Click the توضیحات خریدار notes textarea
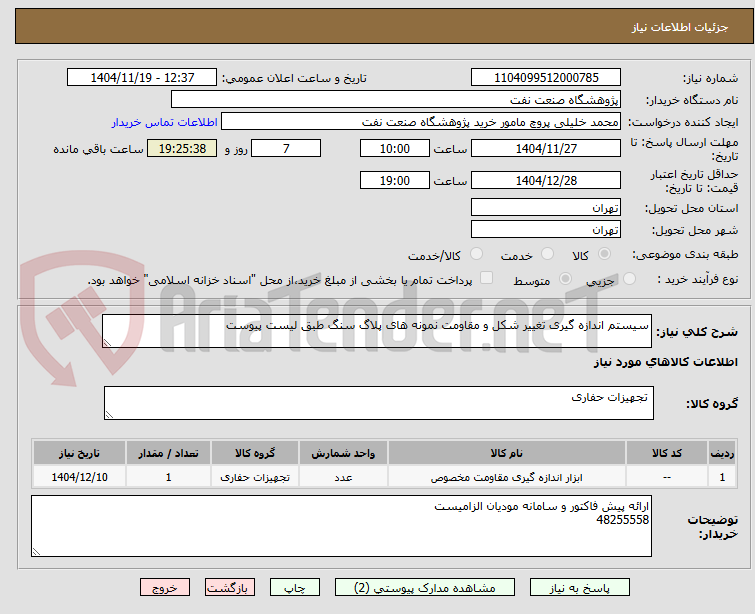 pos(341,526)
